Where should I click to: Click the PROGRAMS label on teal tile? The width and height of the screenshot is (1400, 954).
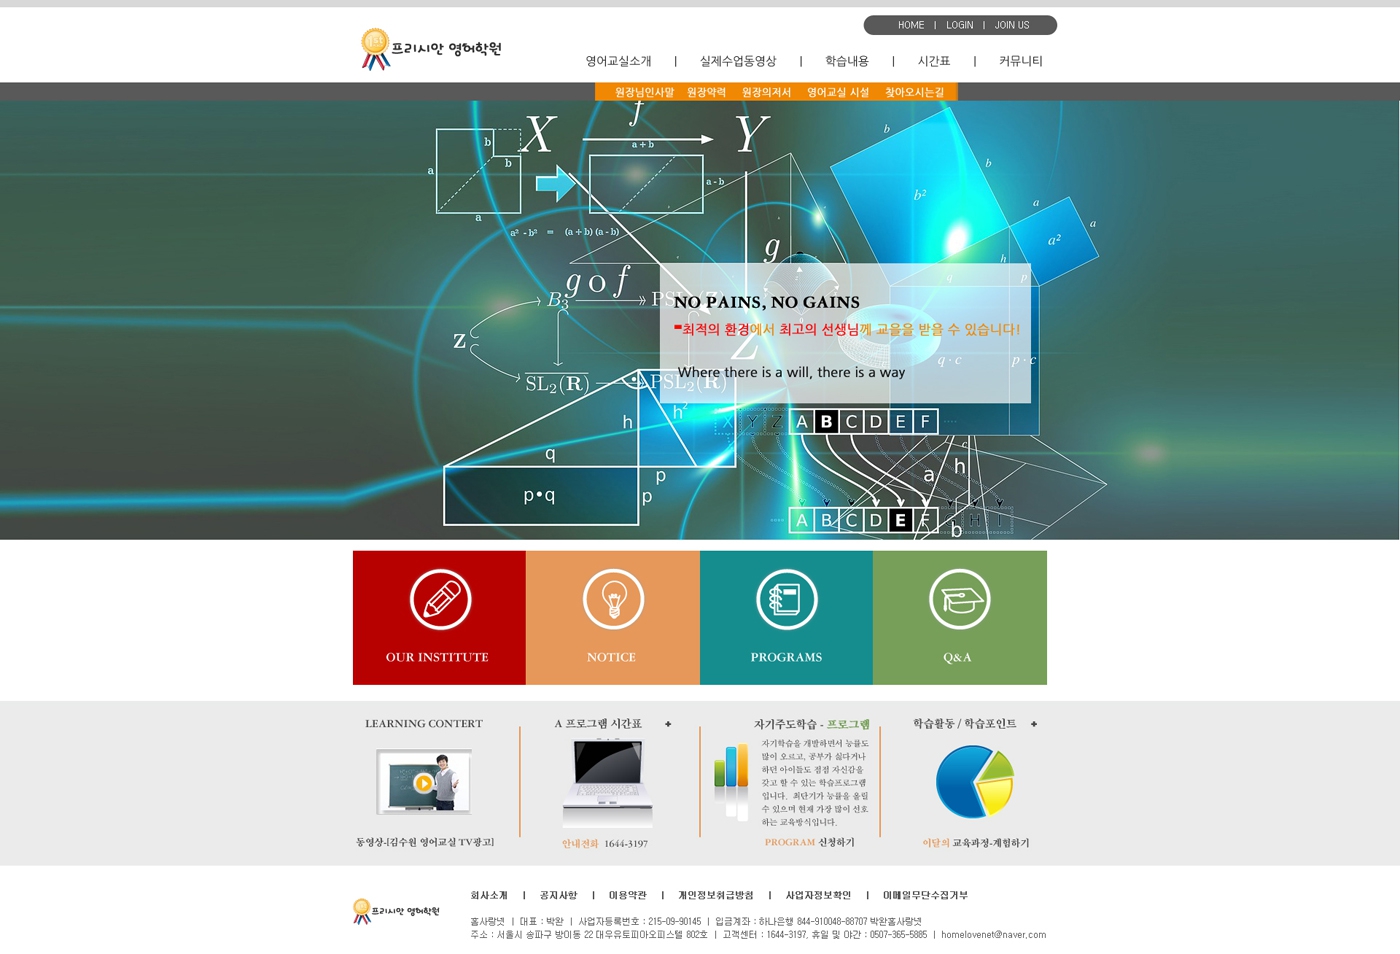(x=786, y=657)
